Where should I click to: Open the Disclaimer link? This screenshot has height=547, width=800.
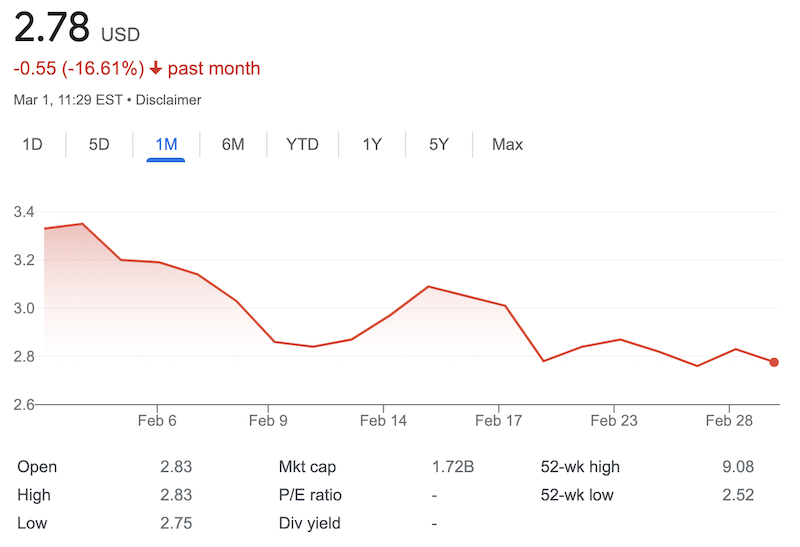point(168,100)
